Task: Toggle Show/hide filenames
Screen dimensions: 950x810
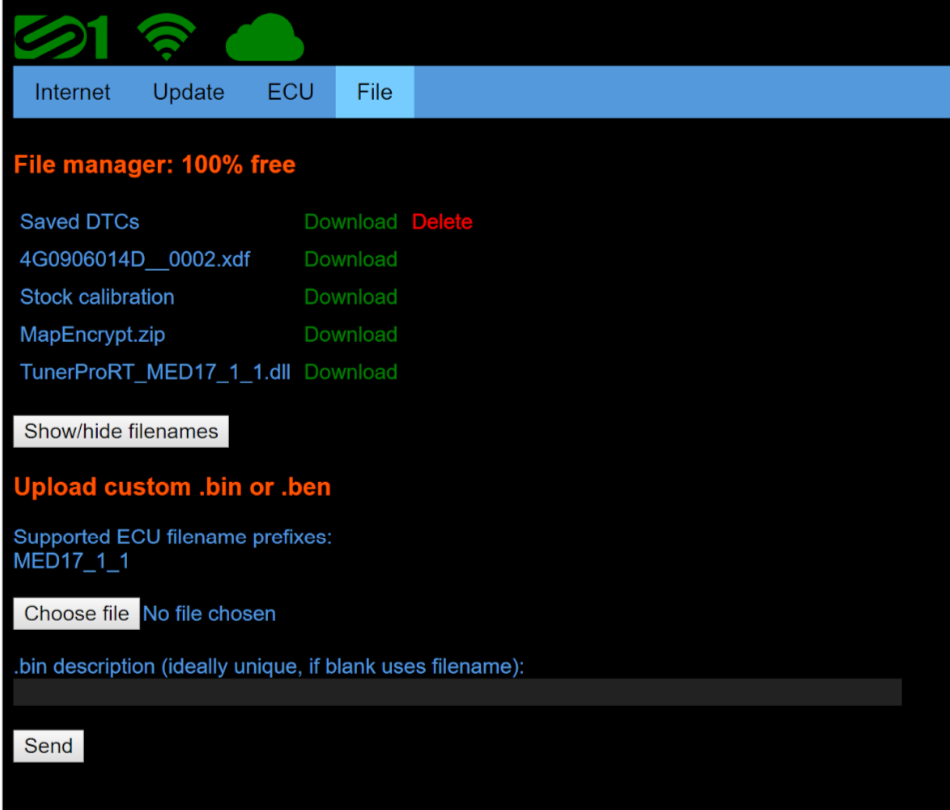Action: click(x=121, y=431)
